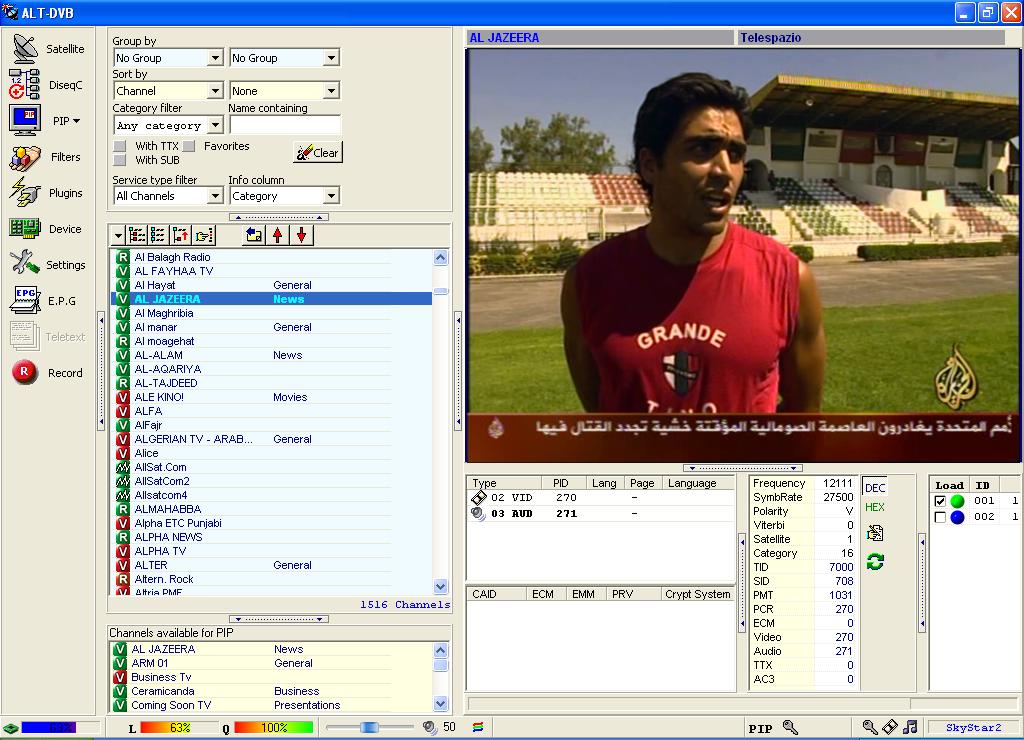Uncheck the Load box for ID 001

tap(940, 501)
